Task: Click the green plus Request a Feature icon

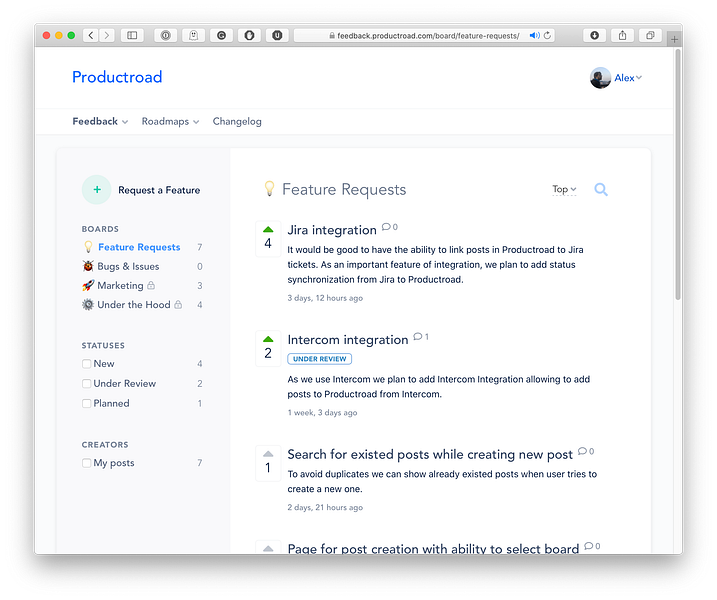Action: click(96, 189)
